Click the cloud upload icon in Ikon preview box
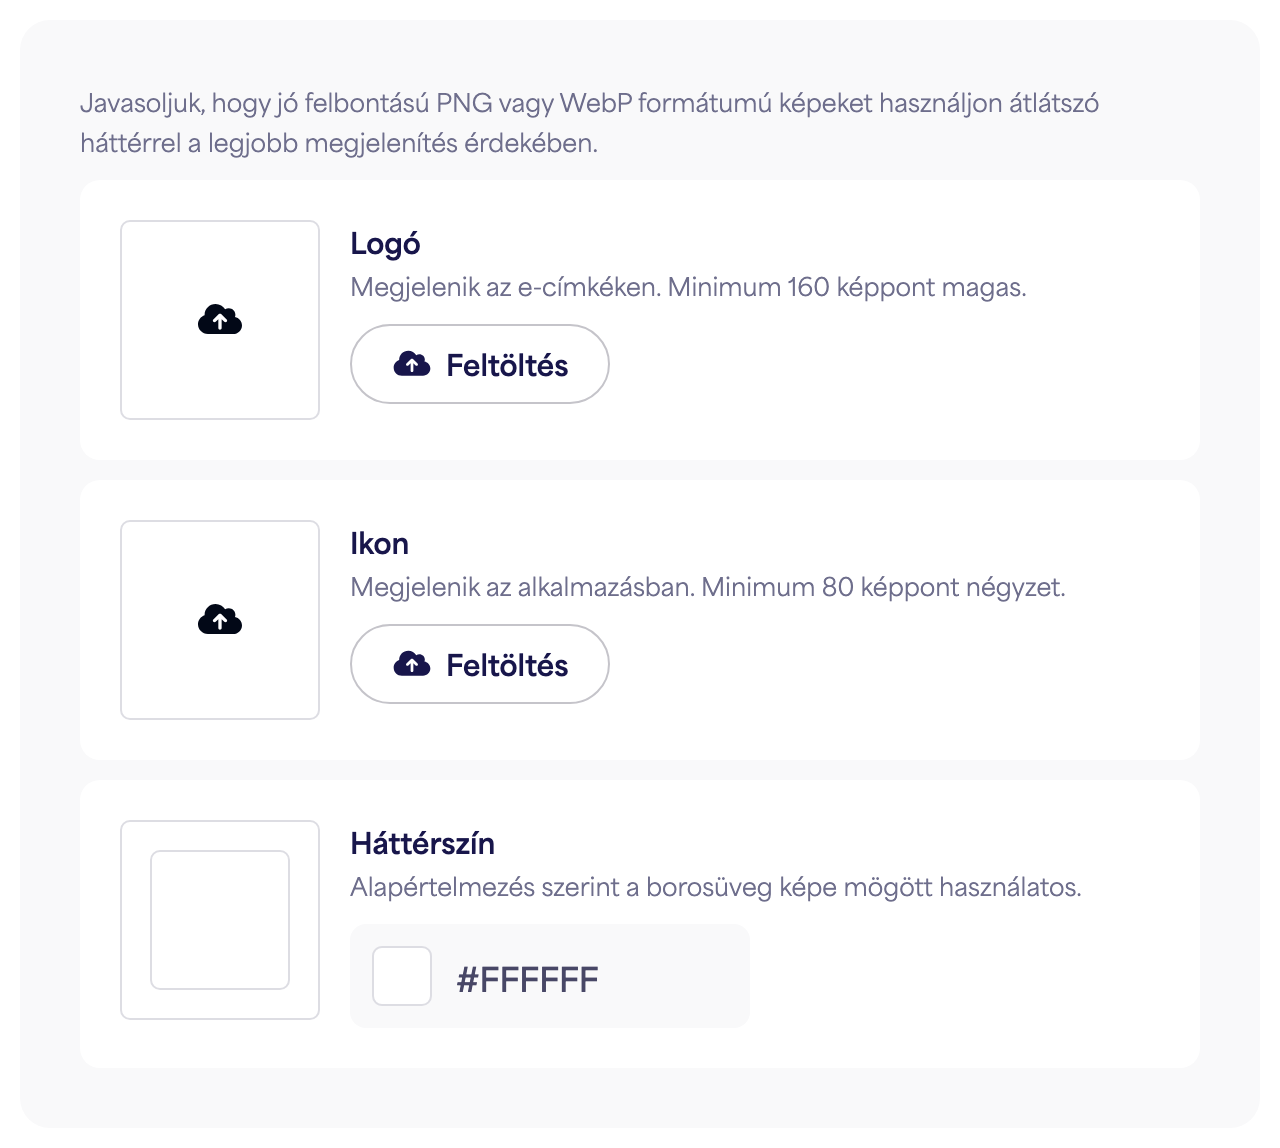This screenshot has height=1148, width=1280. click(220, 620)
